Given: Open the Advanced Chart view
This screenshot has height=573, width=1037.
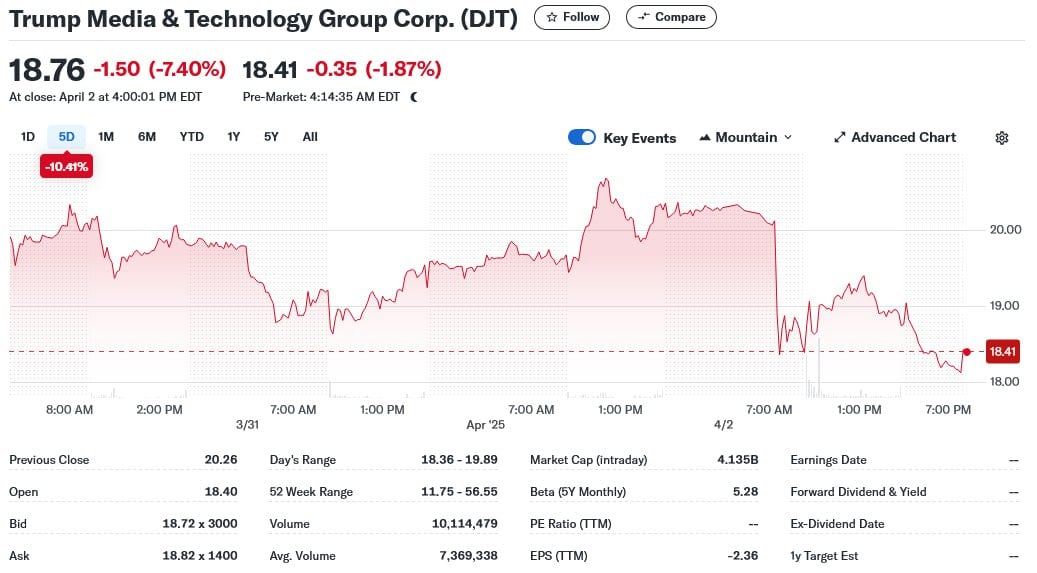Looking at the screenshot, I should click(x=895, y=138).
